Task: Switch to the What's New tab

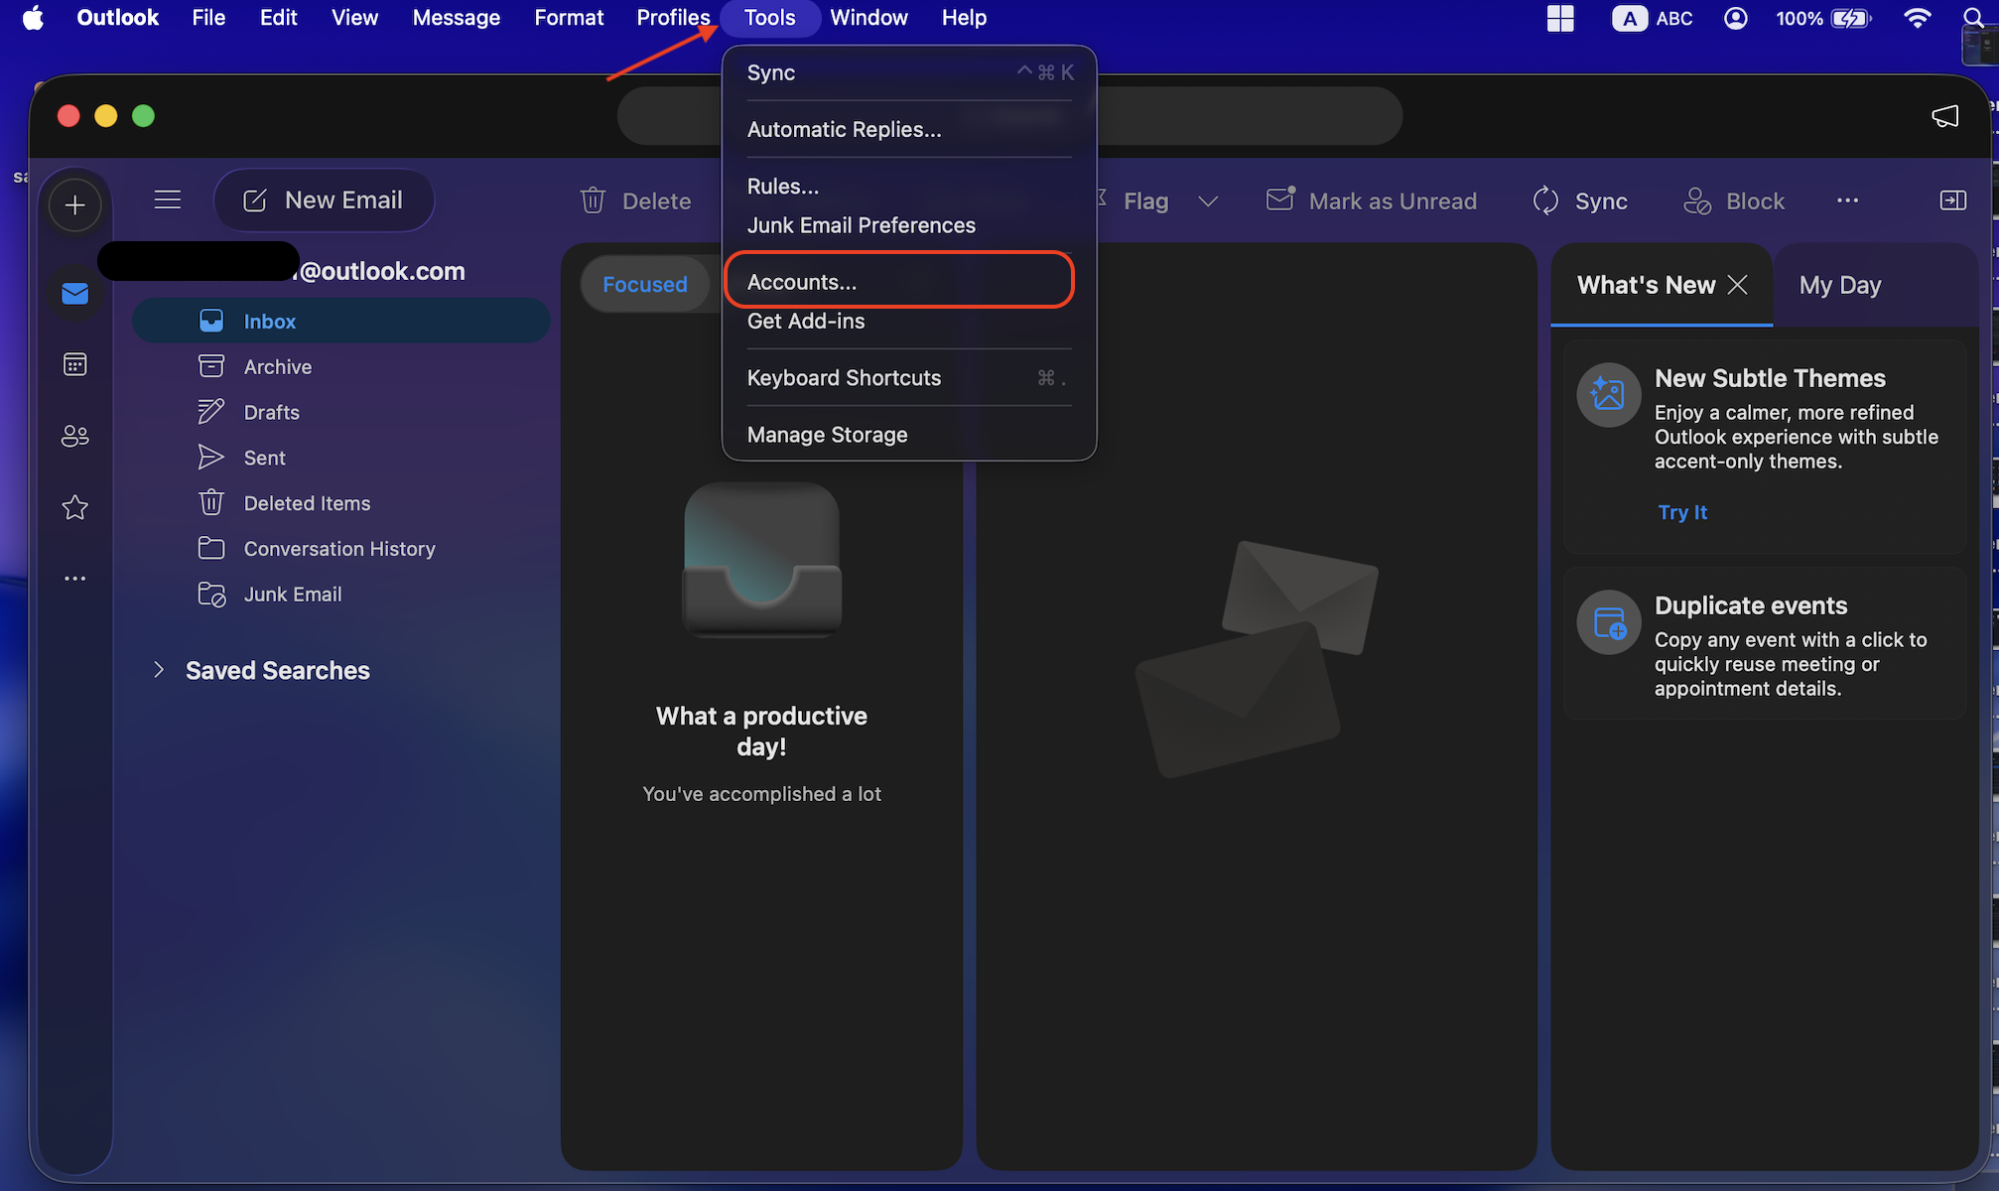Action: tap(1645, 285)
